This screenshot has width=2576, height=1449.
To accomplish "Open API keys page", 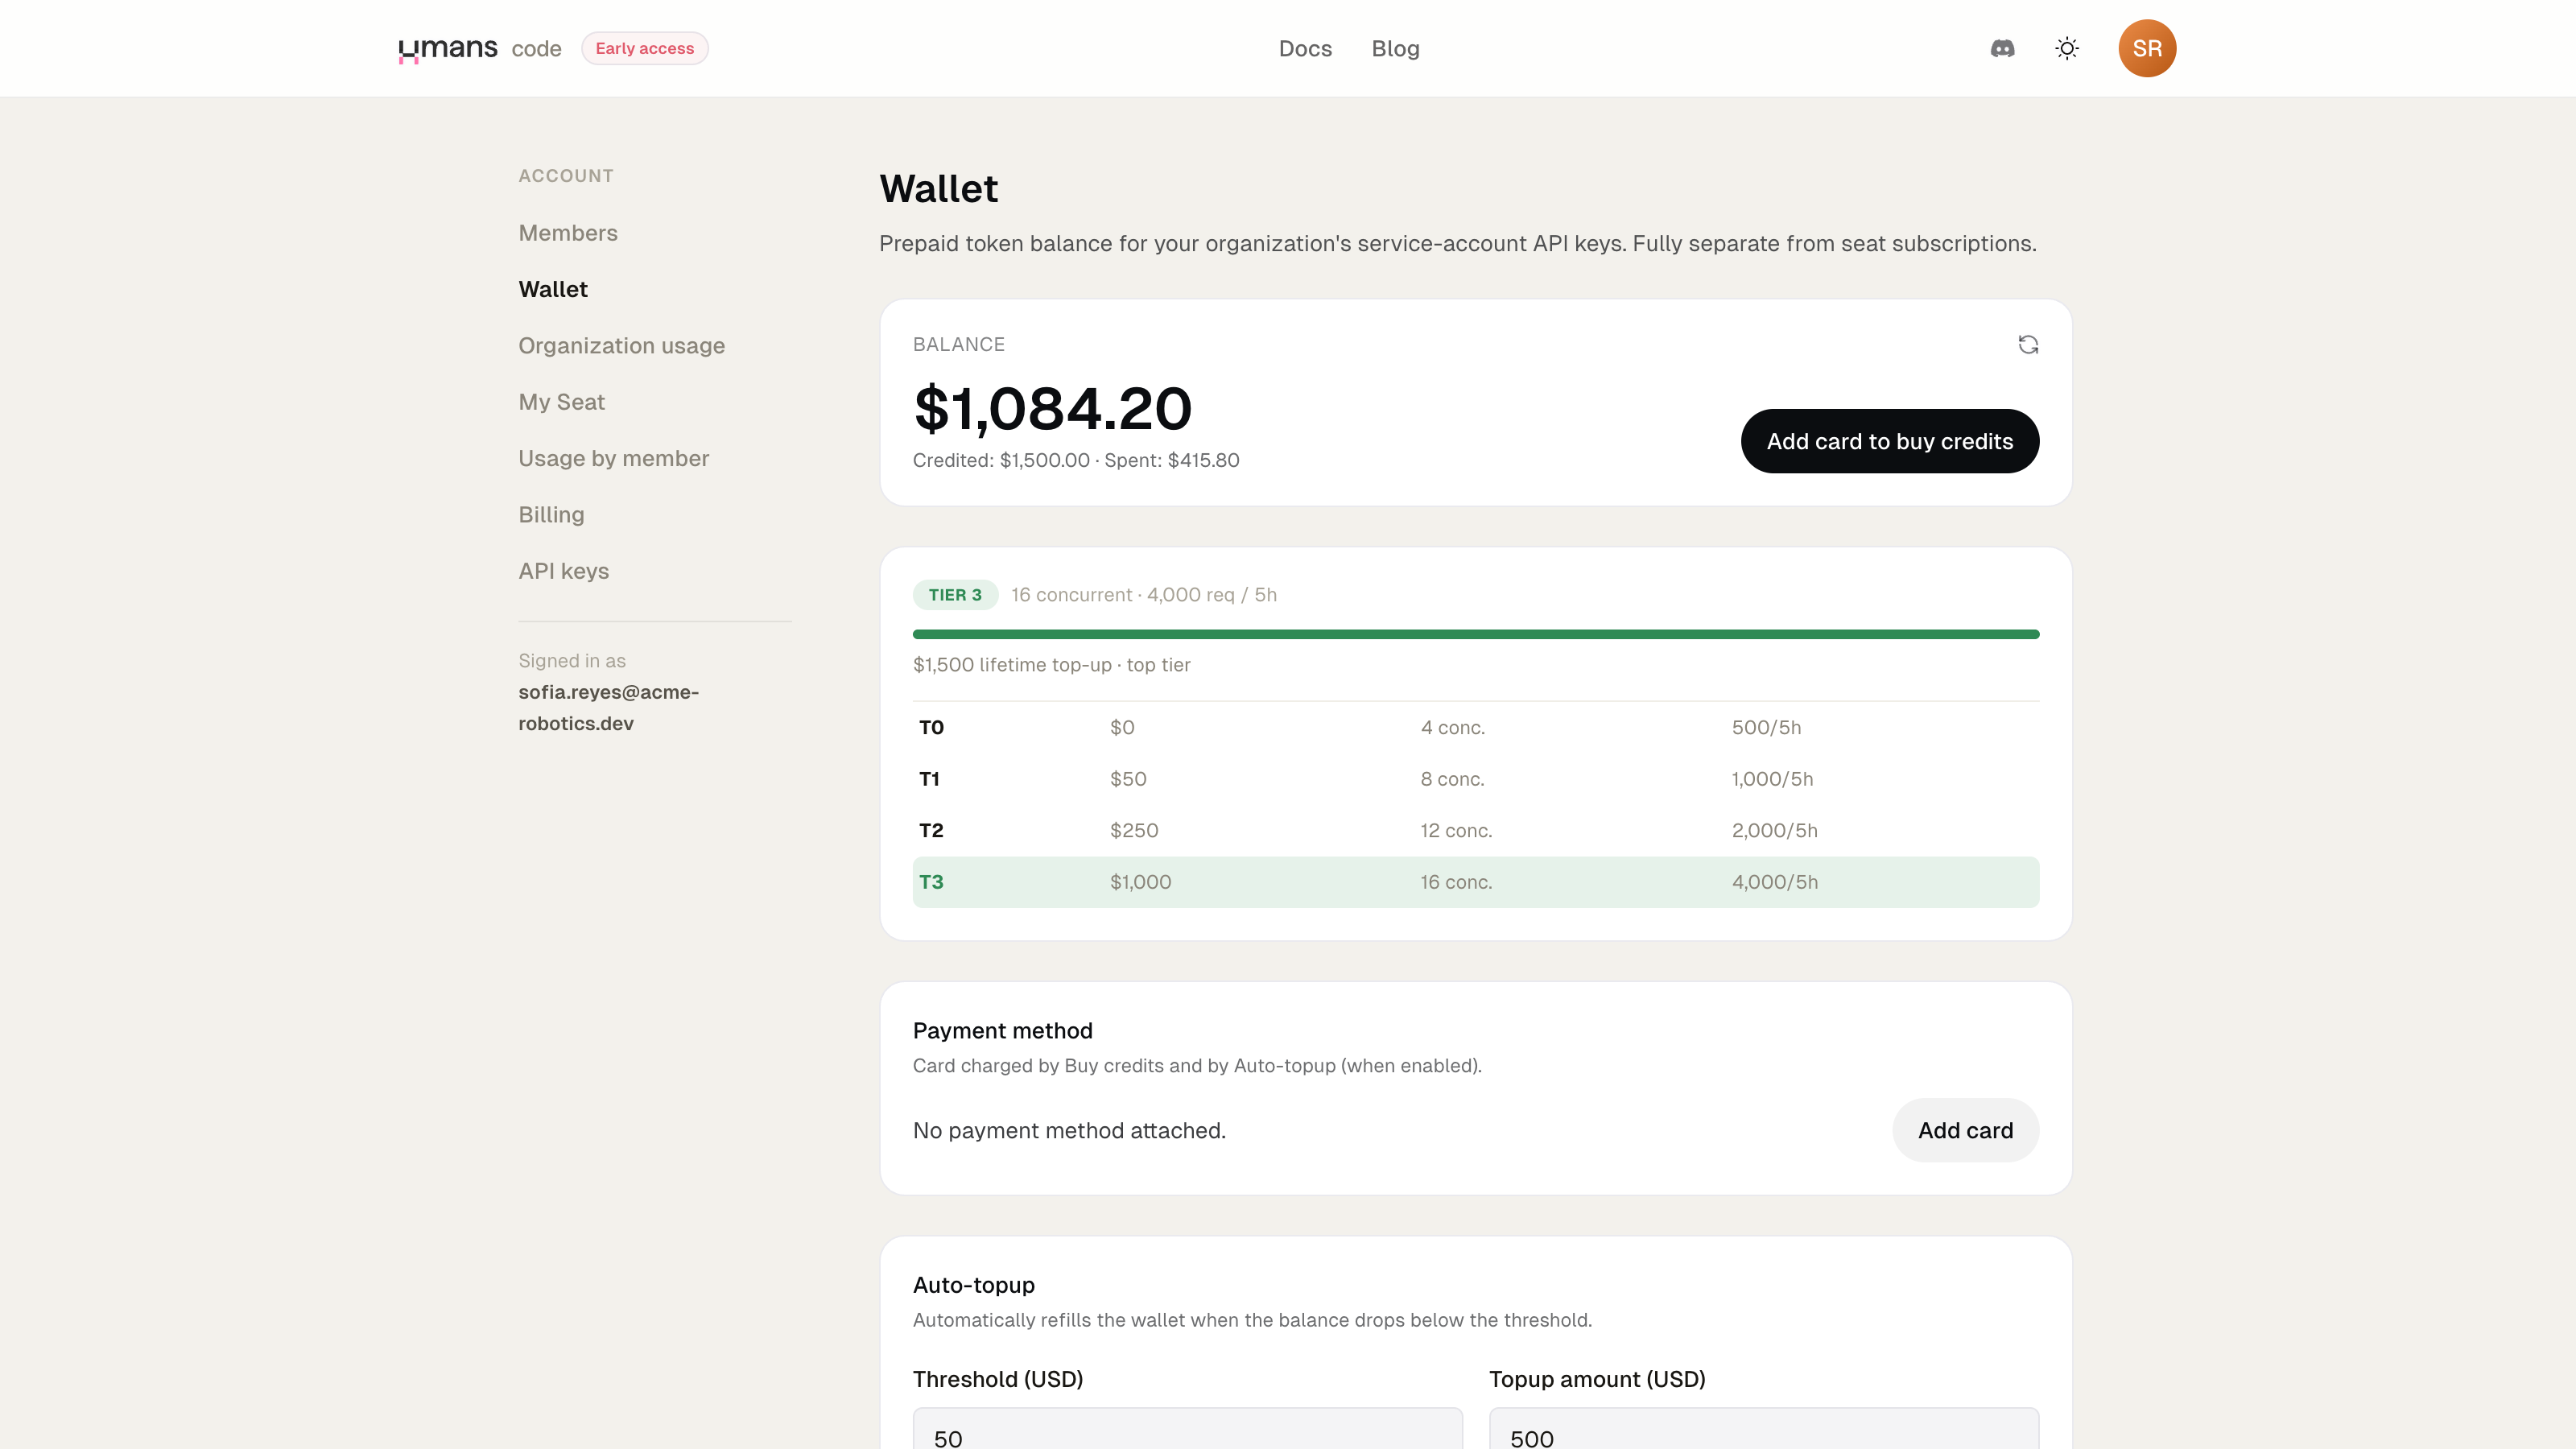I will pyautogui.click(x=564, y=571).
